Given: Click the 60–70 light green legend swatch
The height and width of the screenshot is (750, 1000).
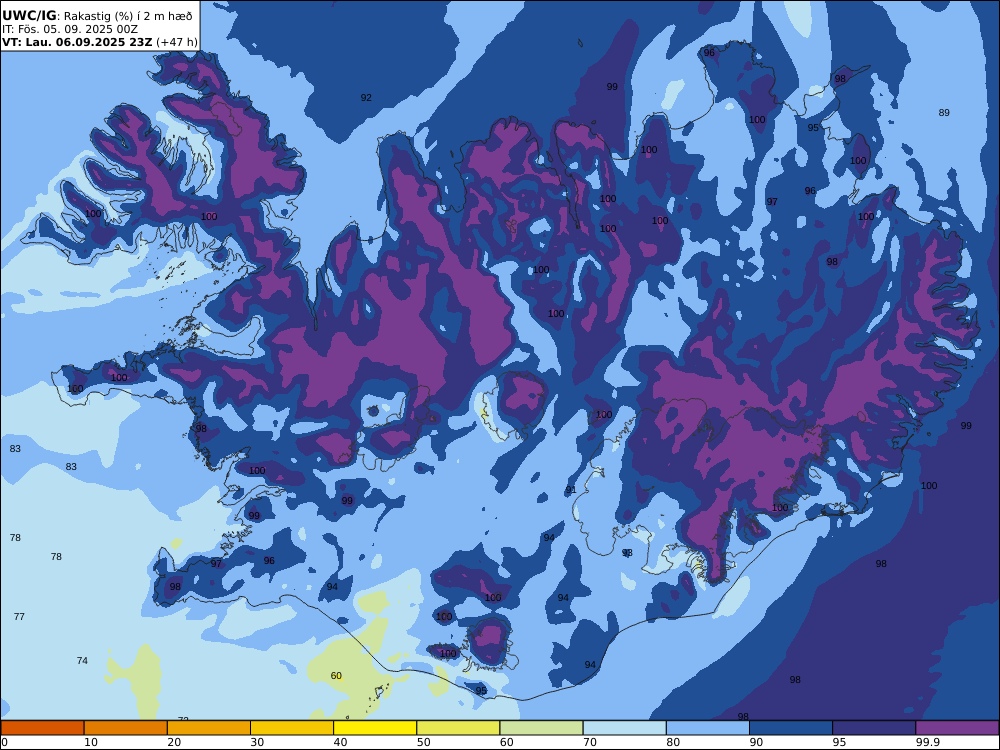Looking at the screenshot, I should click(x=541, y=728).
